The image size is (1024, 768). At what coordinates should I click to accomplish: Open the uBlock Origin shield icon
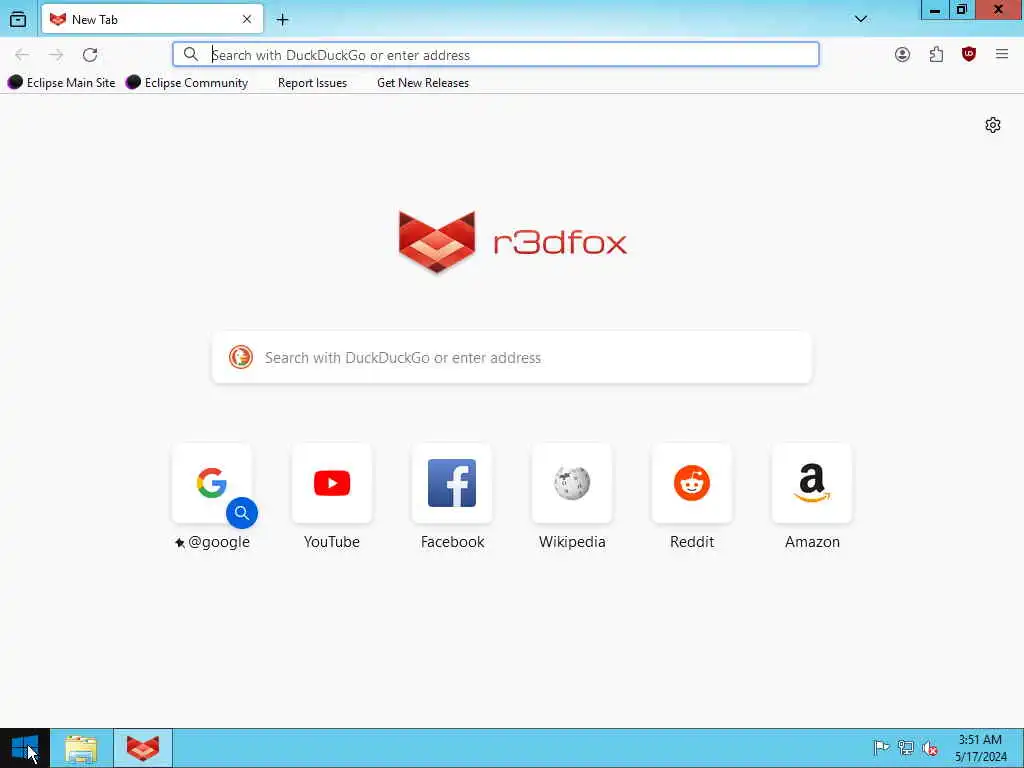pyautogui.click(x=969, y=55)
